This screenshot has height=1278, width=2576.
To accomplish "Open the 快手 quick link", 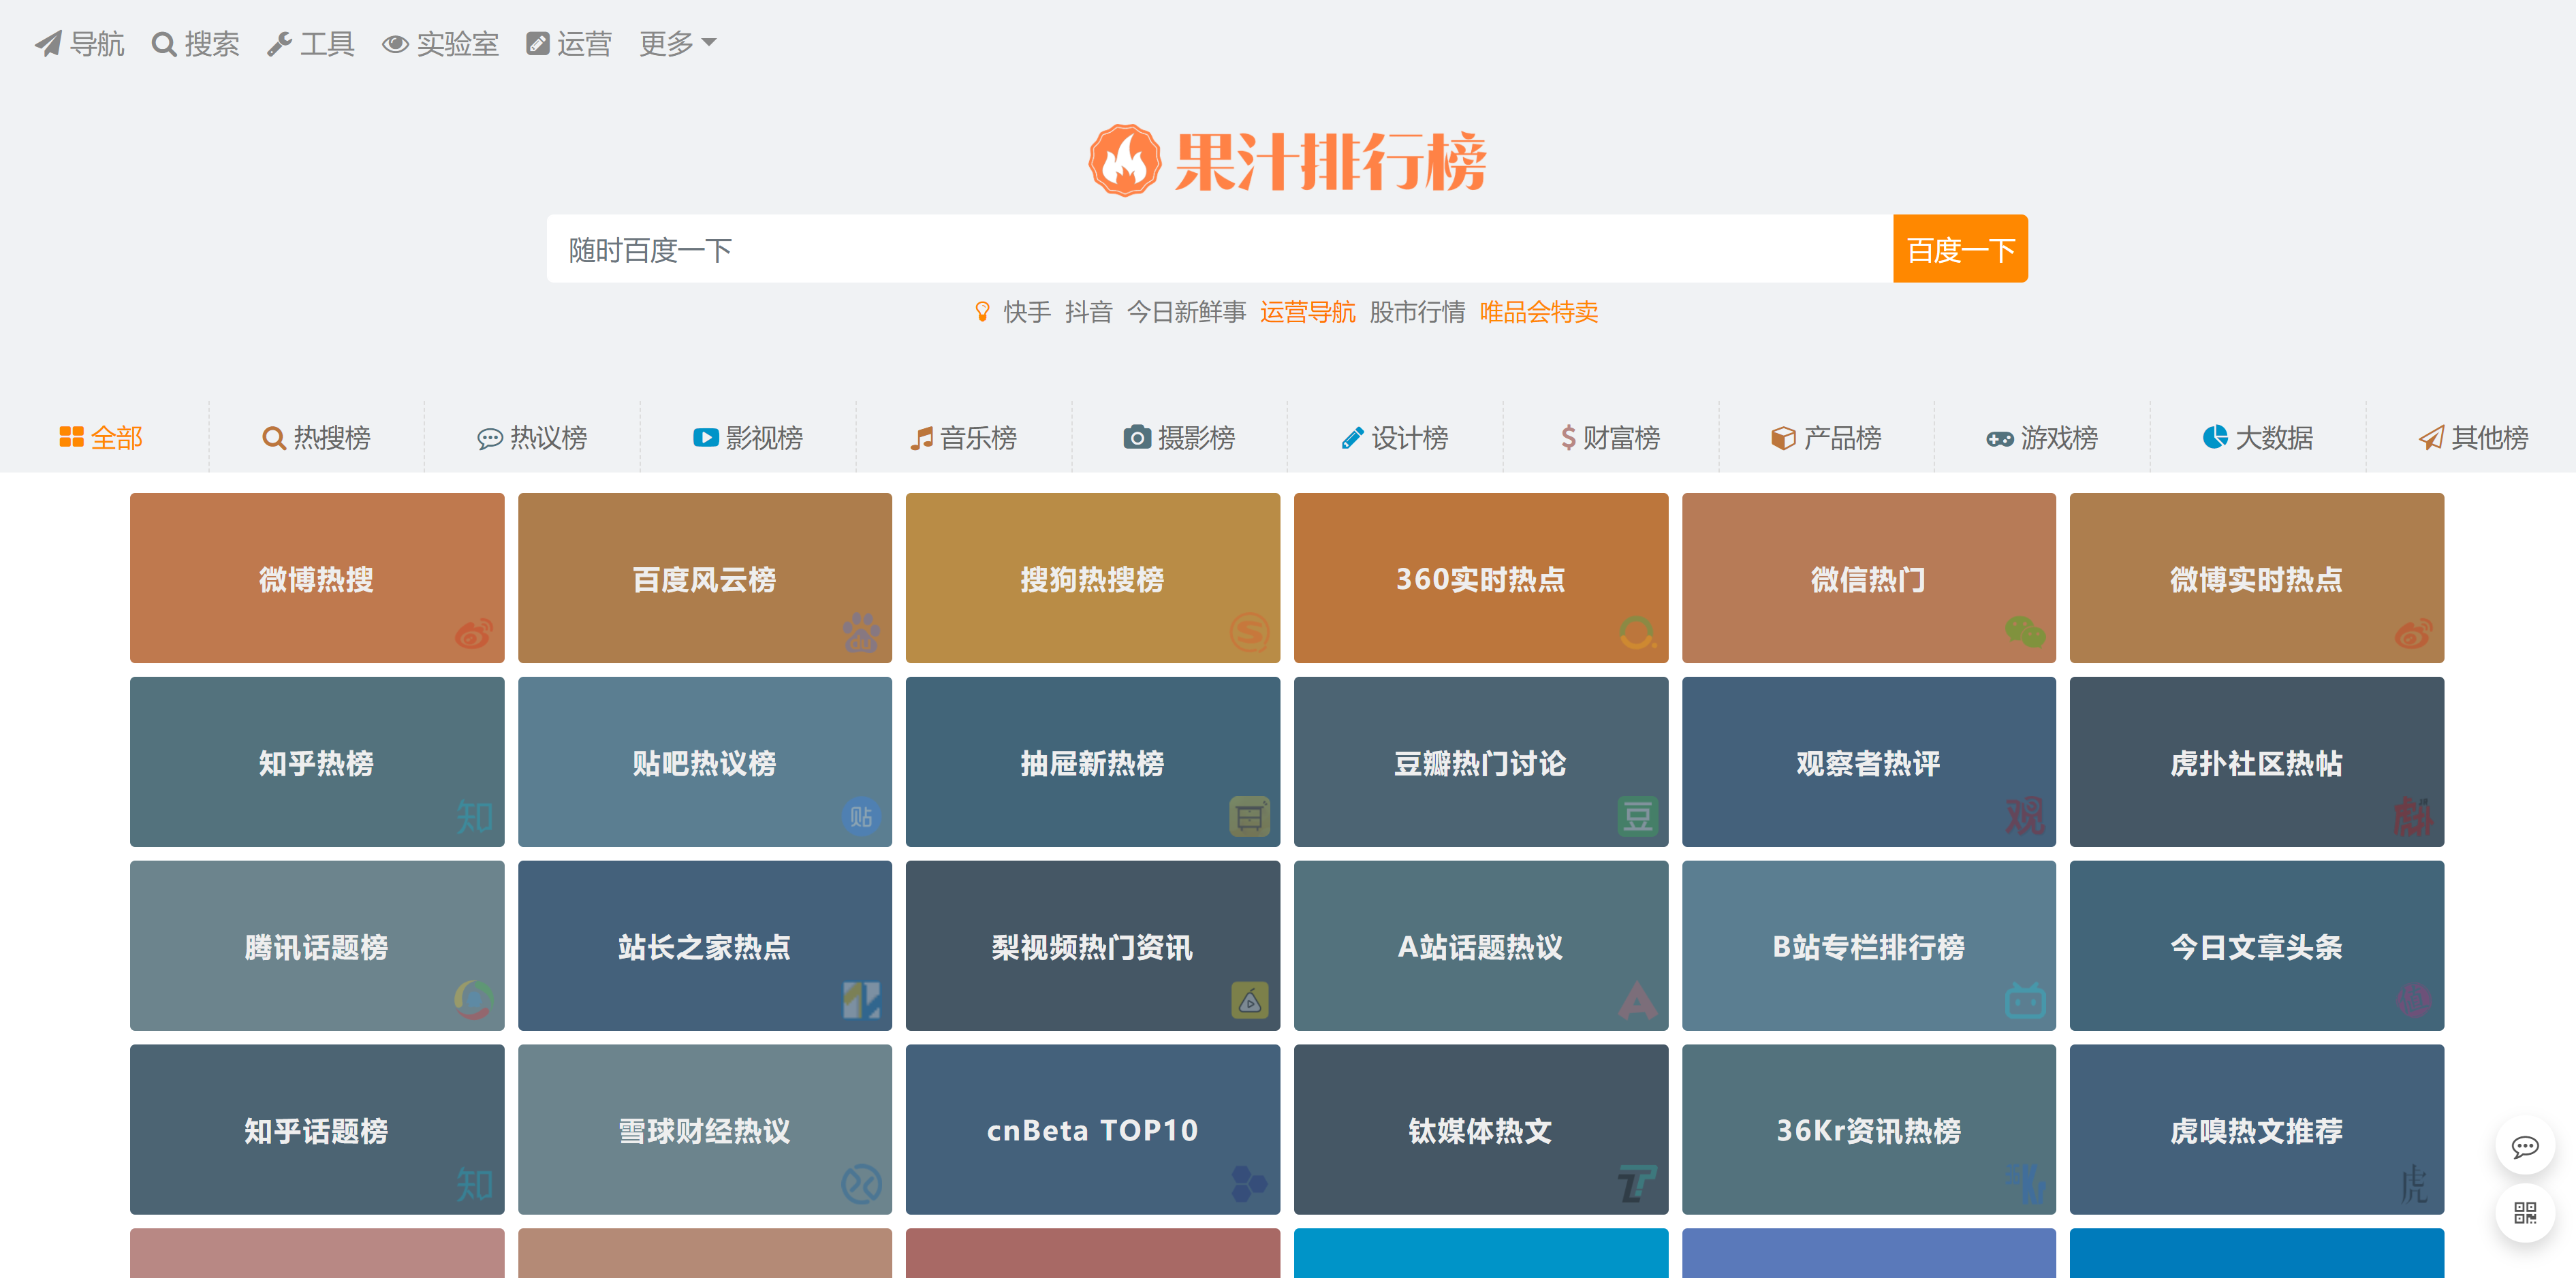I will [1027, 312].
